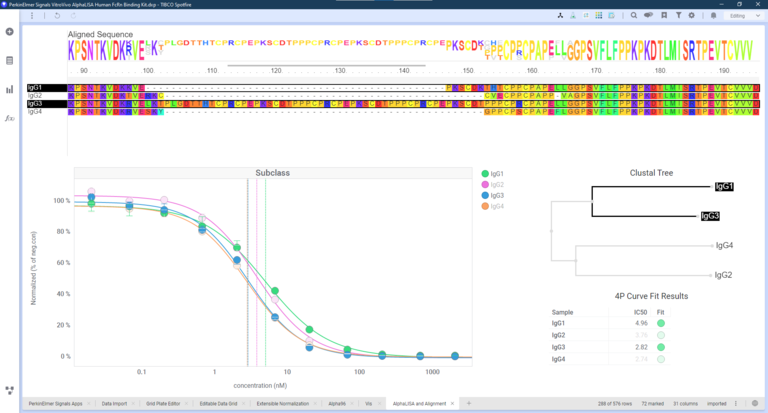Image resolution: width=768 pixels, height=413 pixels.
Task: Select the IgG1 row label in sequence alignment
Action: coord(35,88)
